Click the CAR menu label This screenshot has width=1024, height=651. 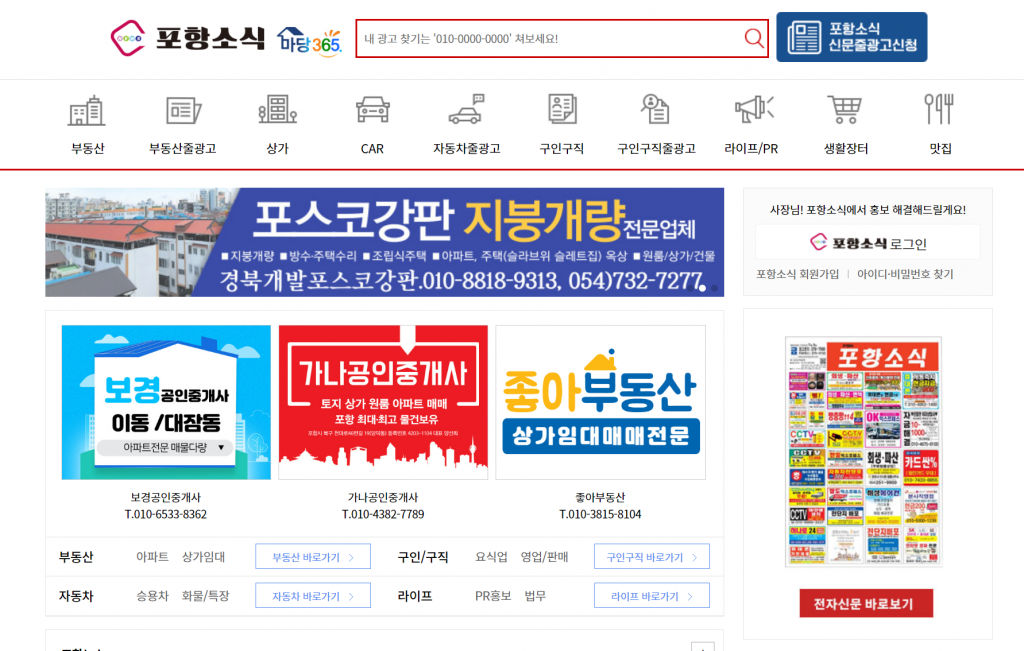372,149
